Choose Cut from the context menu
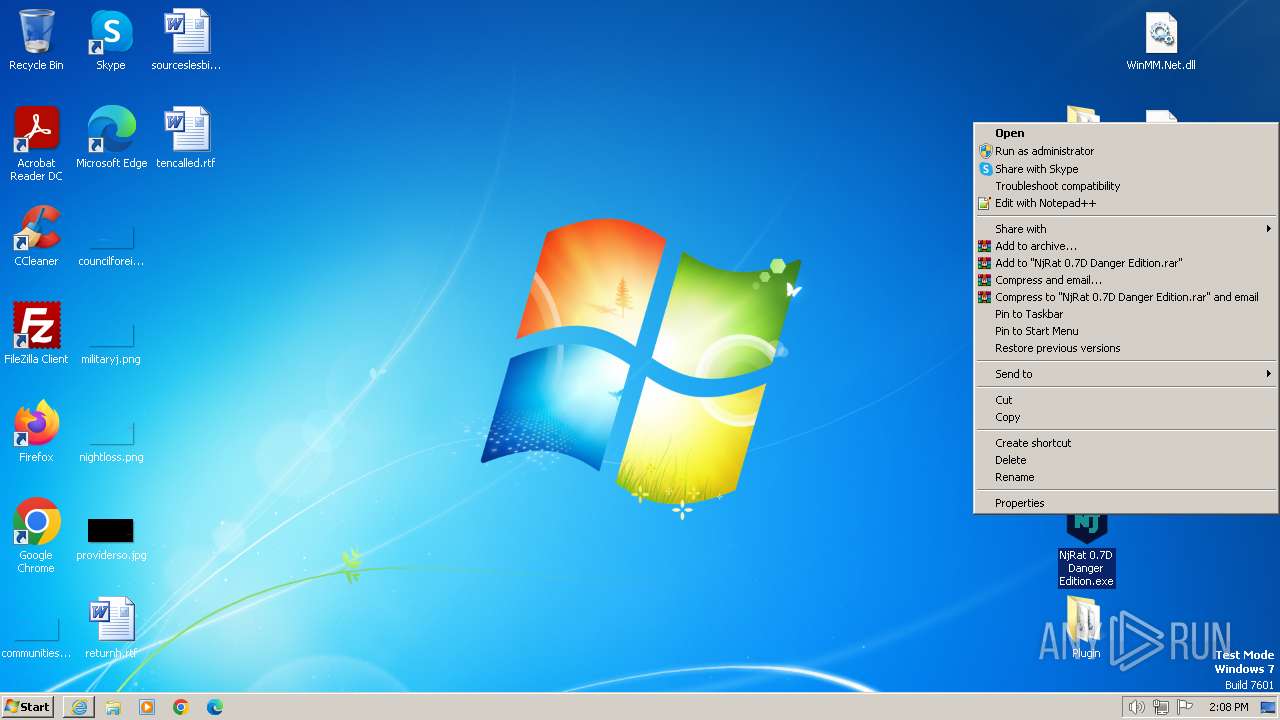 coord(1126,400)
